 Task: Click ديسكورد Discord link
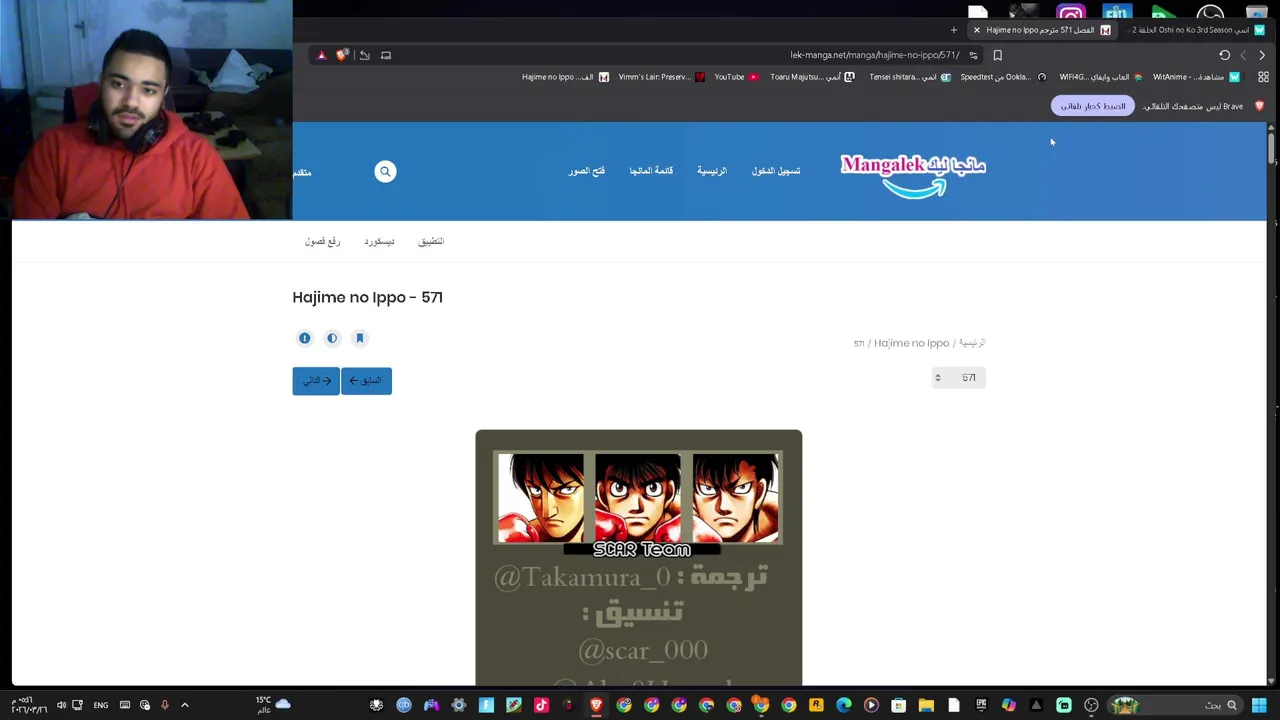tap(379, 241)
